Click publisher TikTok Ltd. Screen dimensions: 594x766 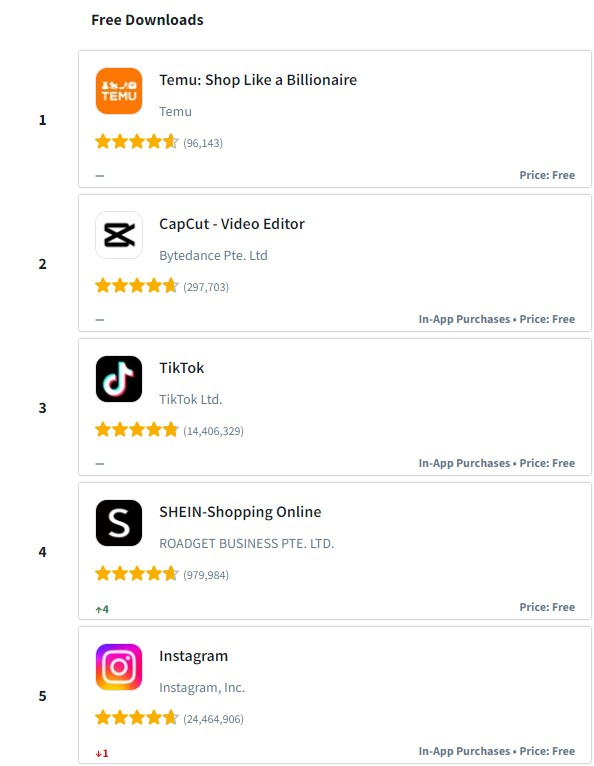191,400
